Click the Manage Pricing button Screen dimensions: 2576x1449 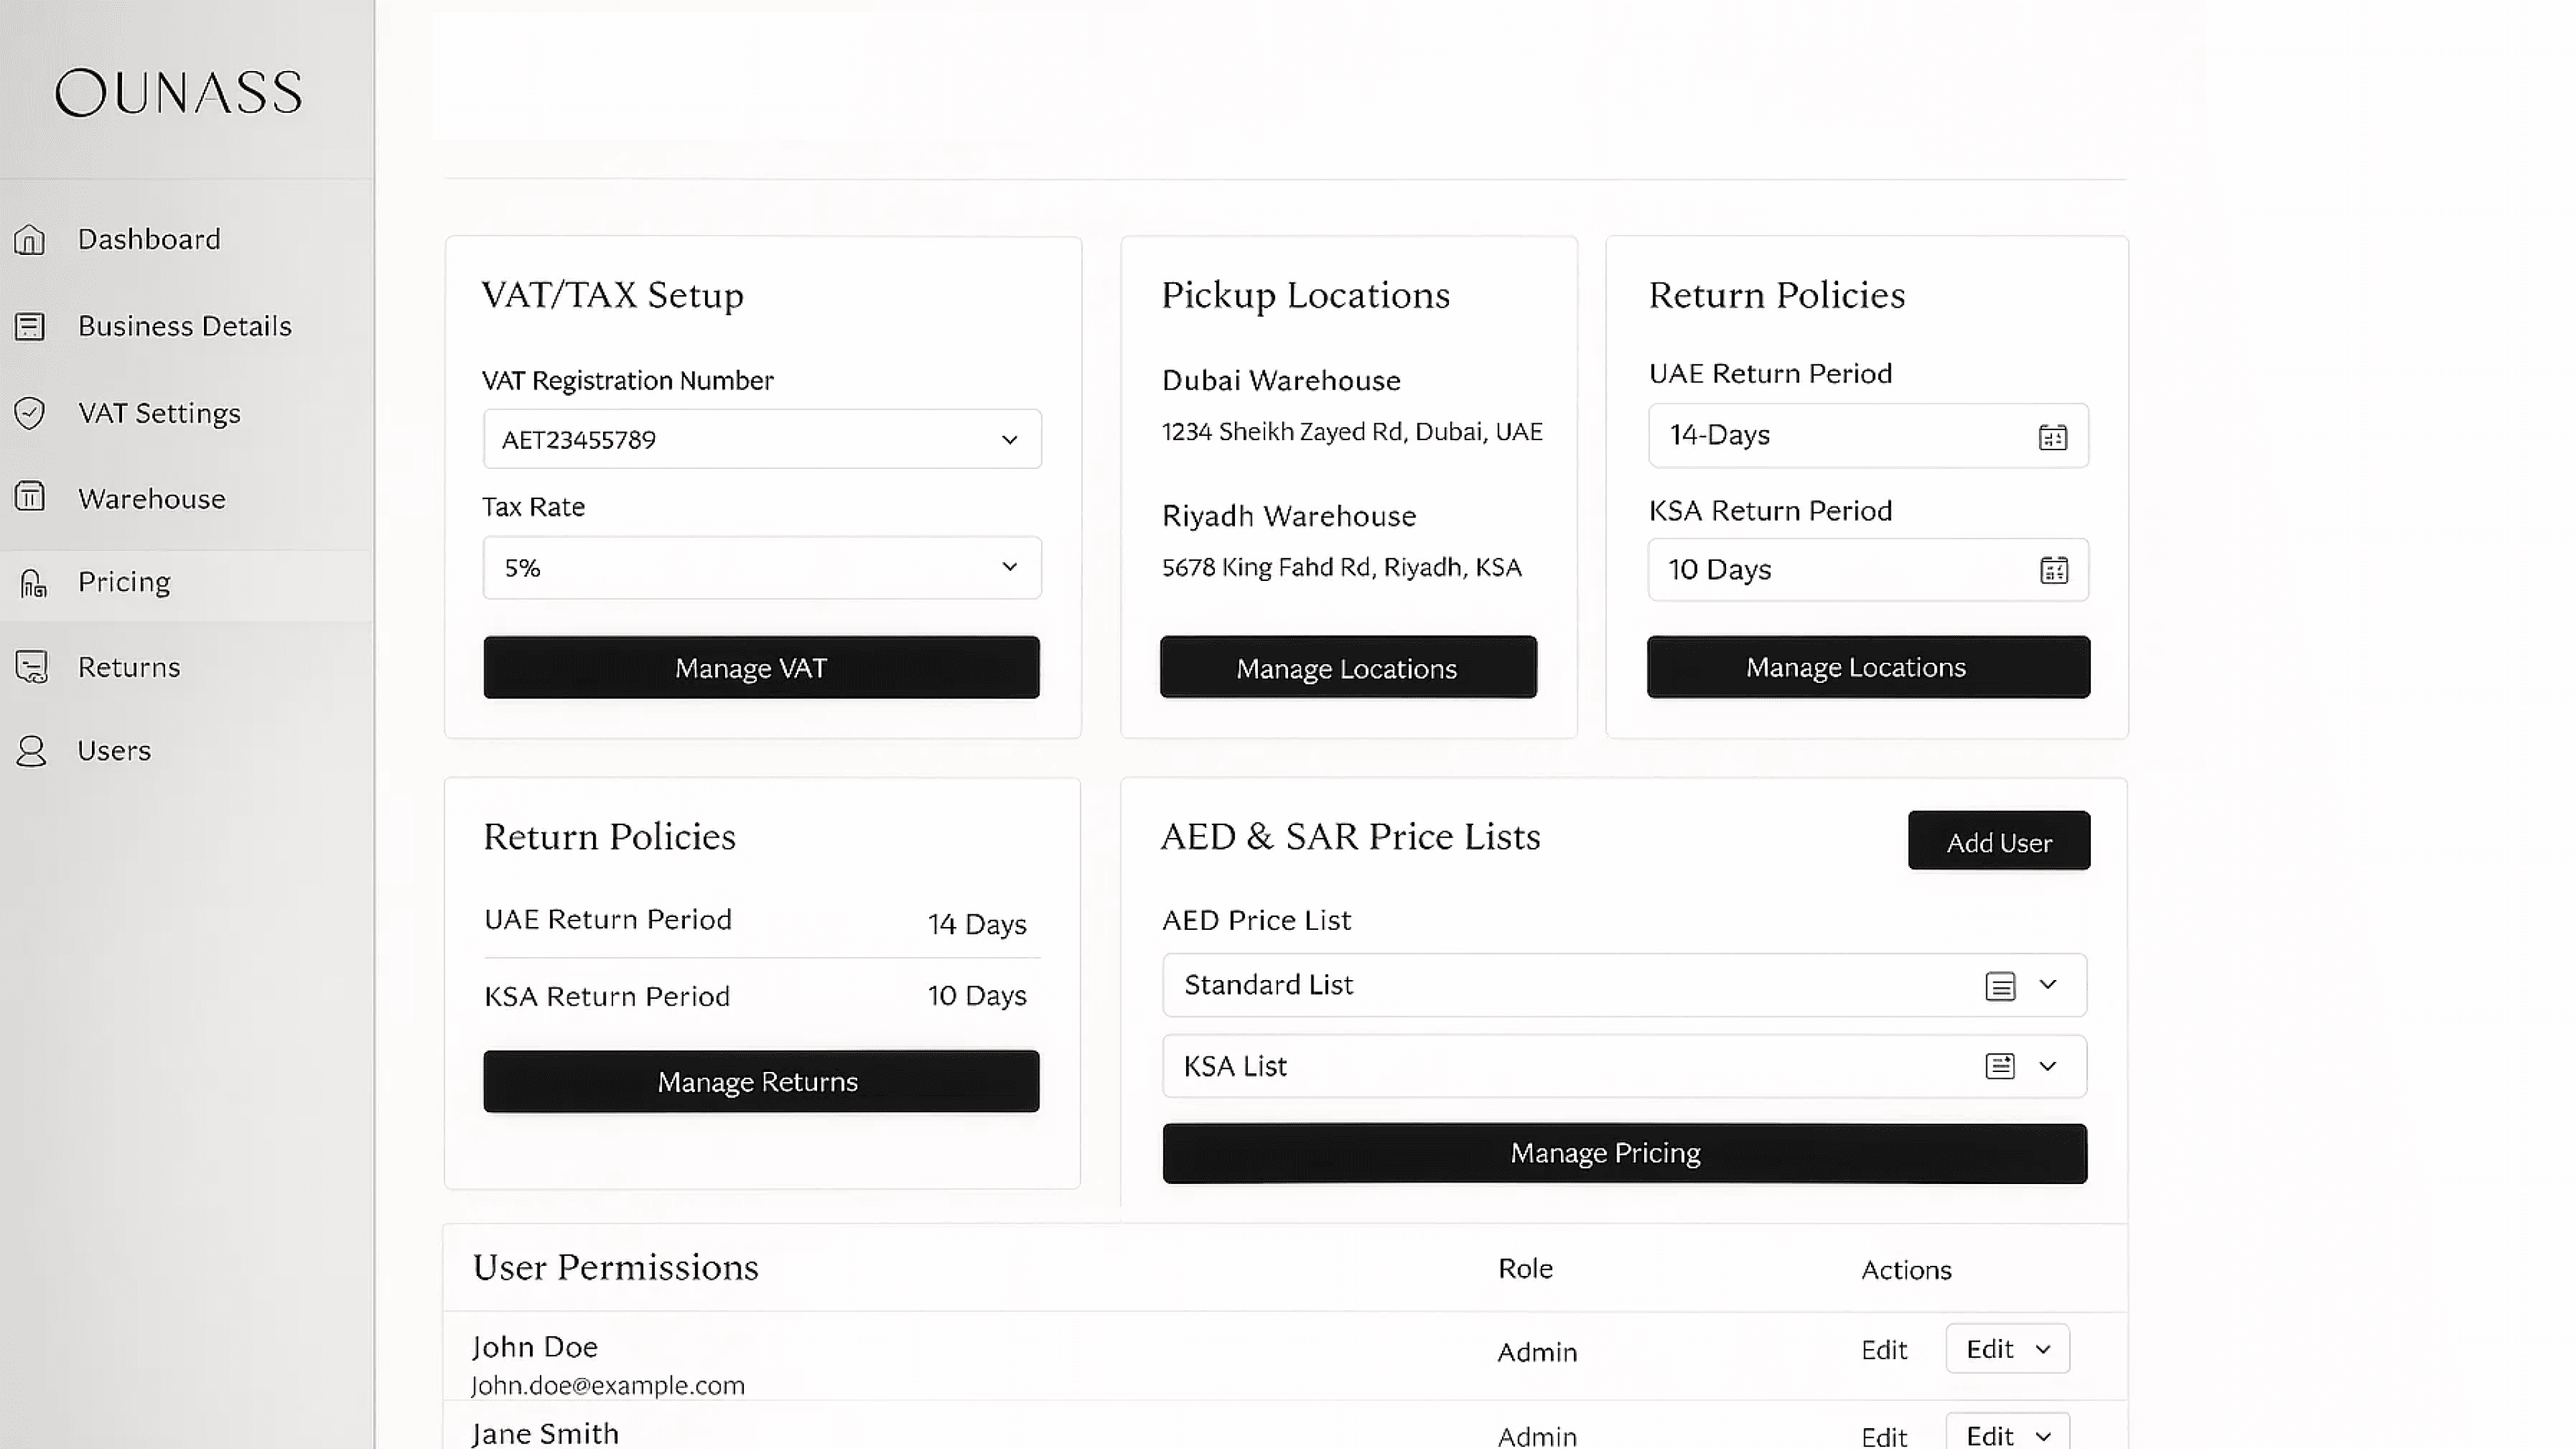click(x=1623, y=1153)
